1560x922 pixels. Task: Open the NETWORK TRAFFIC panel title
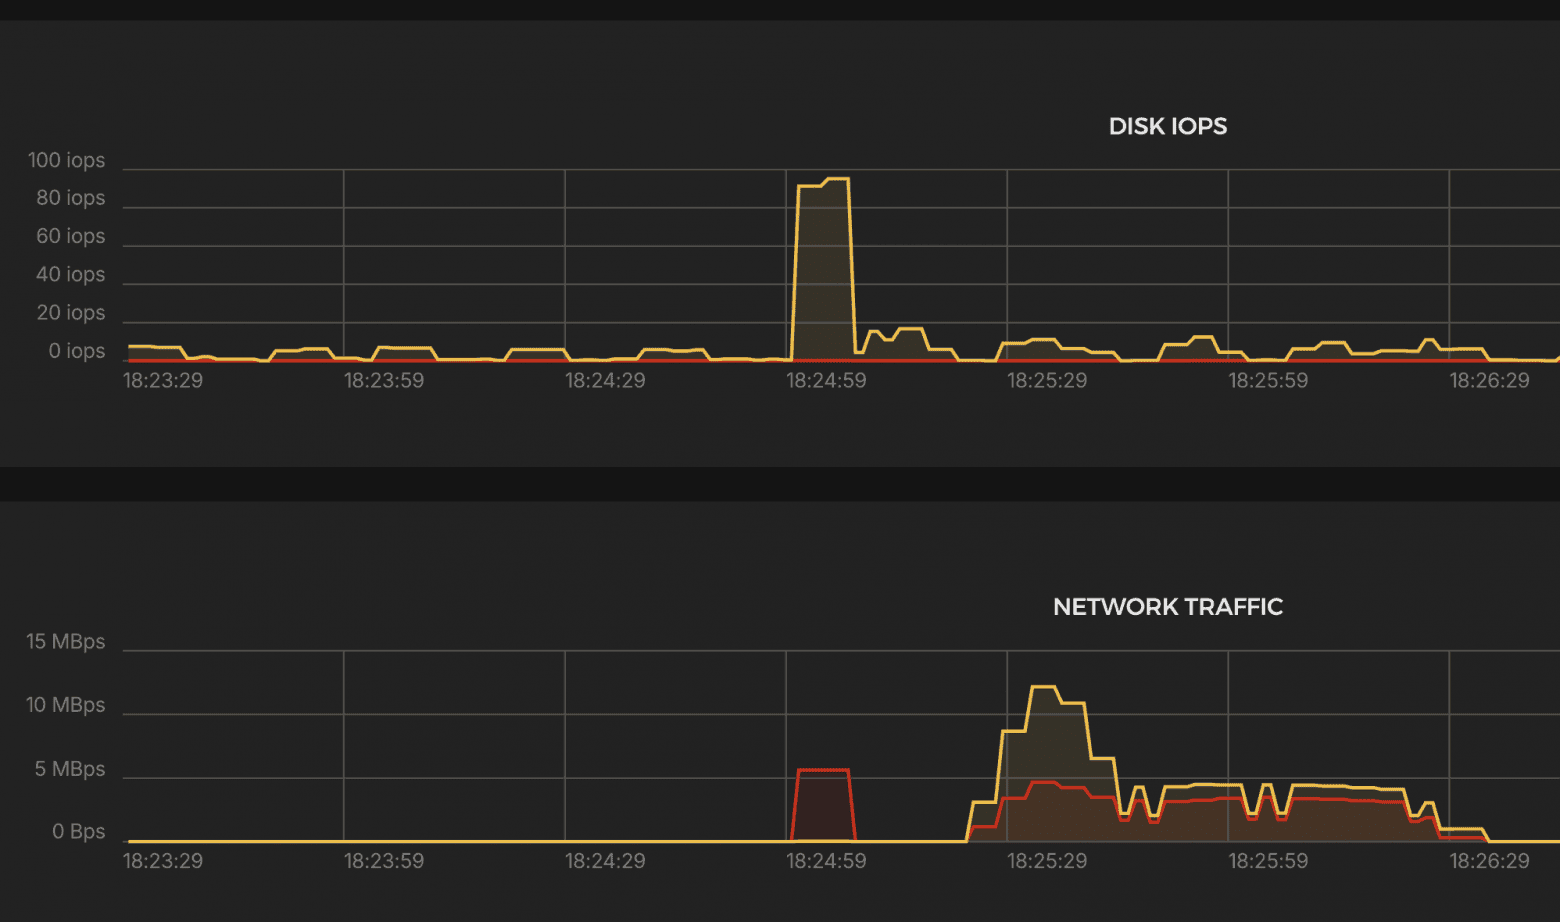click(1167, 607)
